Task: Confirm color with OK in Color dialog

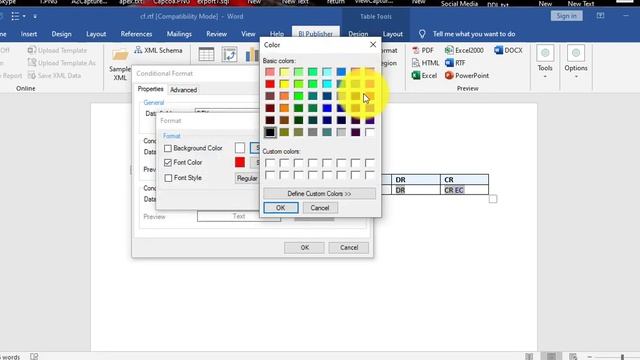Action: (x=281, y=208)
